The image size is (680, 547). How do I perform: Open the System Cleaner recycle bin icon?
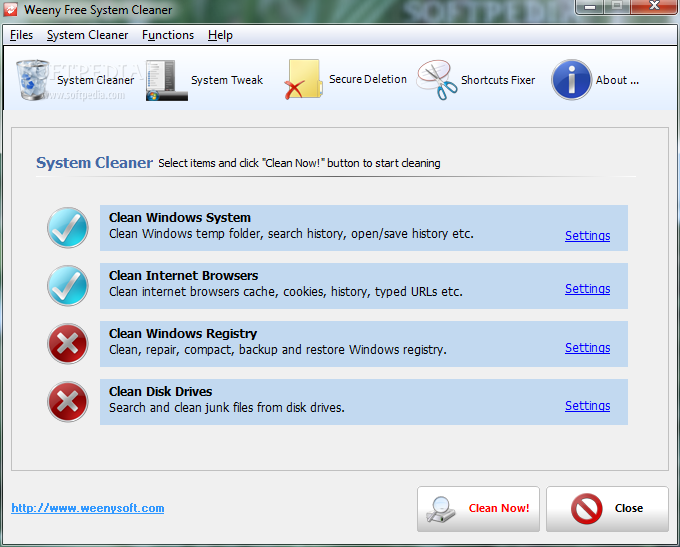pyautogui.click(x=33, y=80)
